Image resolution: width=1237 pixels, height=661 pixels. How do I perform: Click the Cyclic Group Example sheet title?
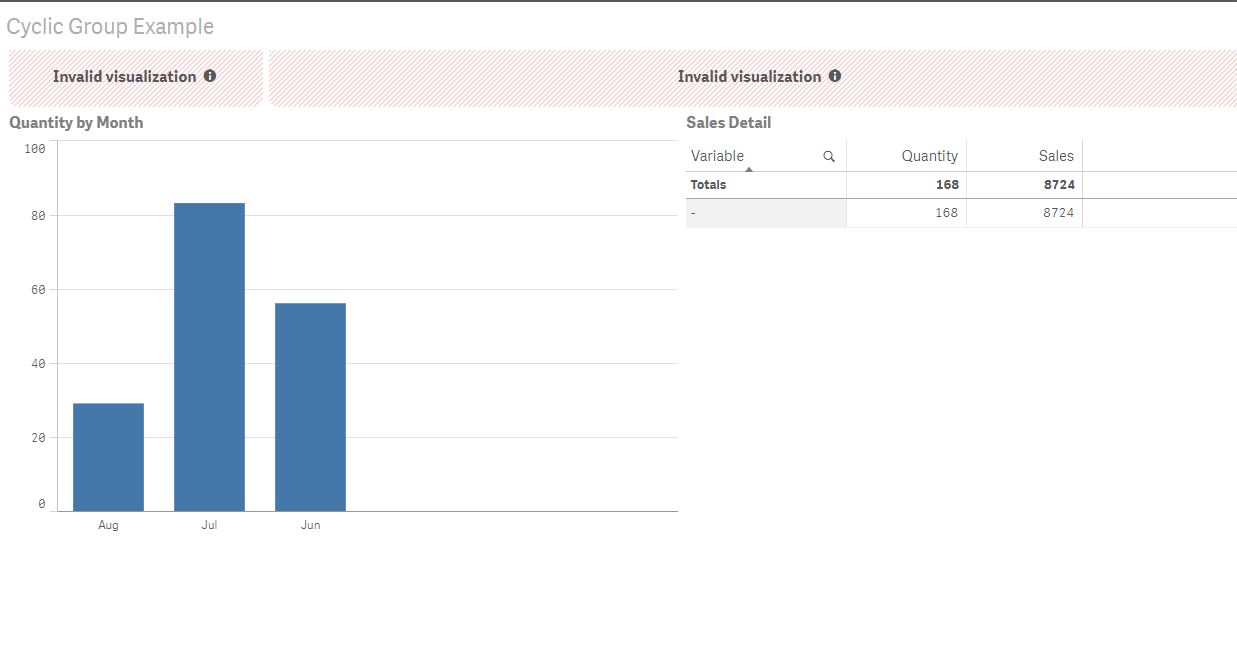click(110, 27)
